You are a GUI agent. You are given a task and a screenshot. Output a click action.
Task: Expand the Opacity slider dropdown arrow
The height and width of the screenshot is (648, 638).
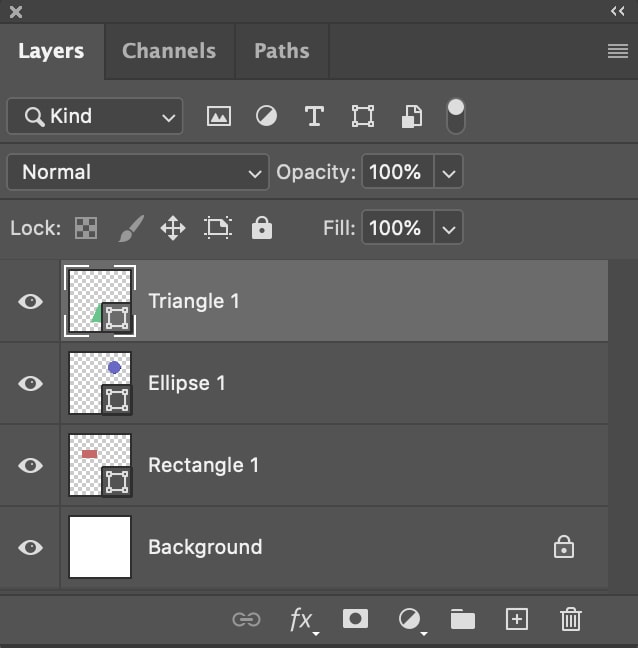tap(449, 172)
